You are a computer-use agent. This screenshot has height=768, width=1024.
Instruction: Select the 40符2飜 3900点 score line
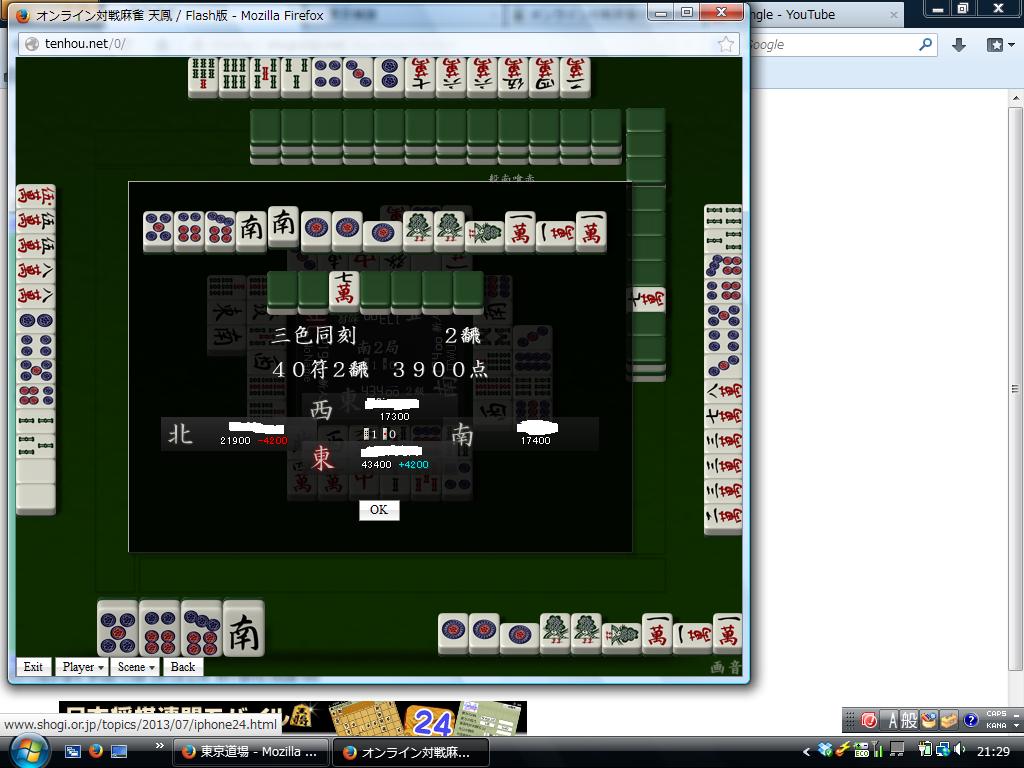point(380,370)
